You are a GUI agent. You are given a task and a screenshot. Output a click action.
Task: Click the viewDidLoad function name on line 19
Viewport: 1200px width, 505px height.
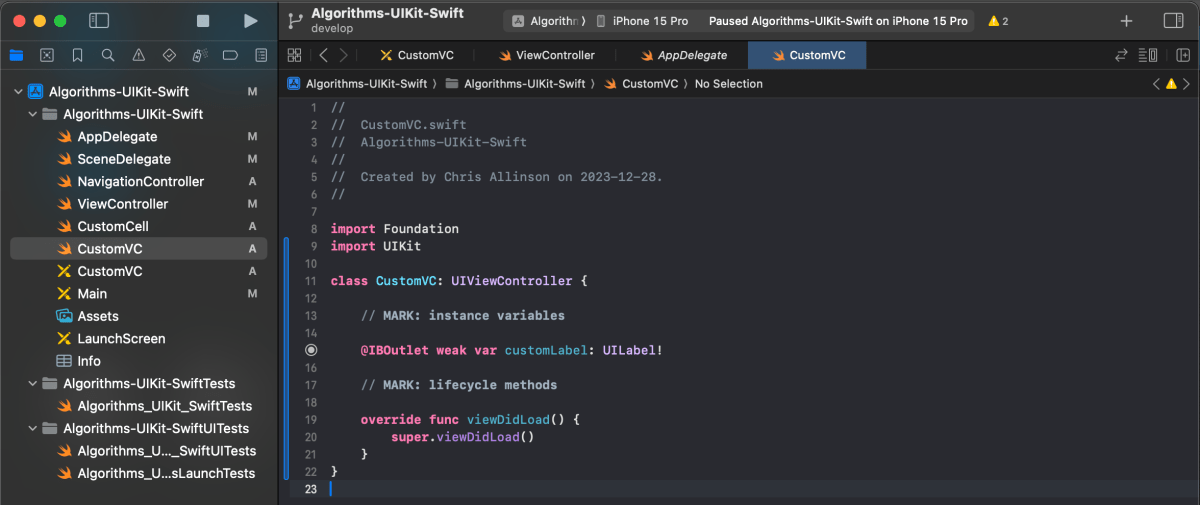[508, 420]
